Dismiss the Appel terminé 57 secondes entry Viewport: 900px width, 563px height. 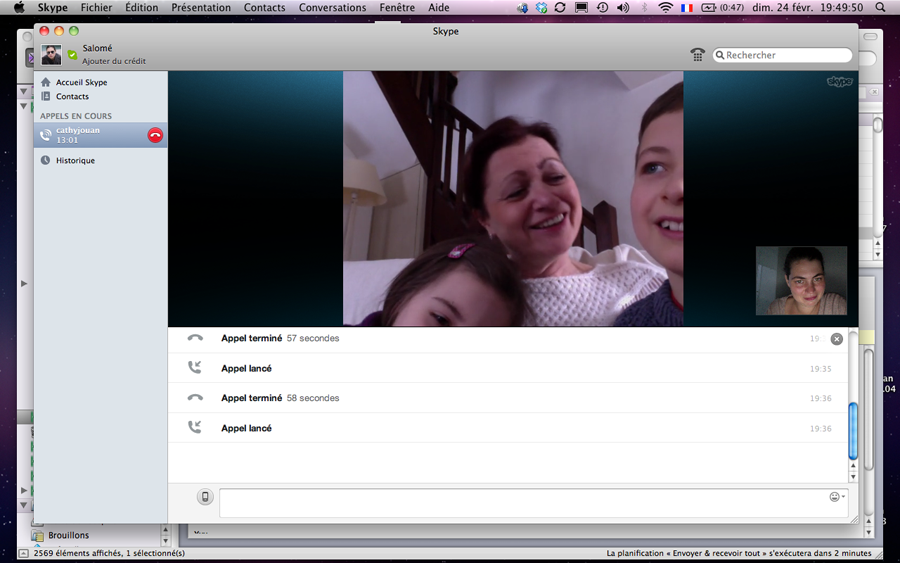pyautogui.click(x=836, y=339)
